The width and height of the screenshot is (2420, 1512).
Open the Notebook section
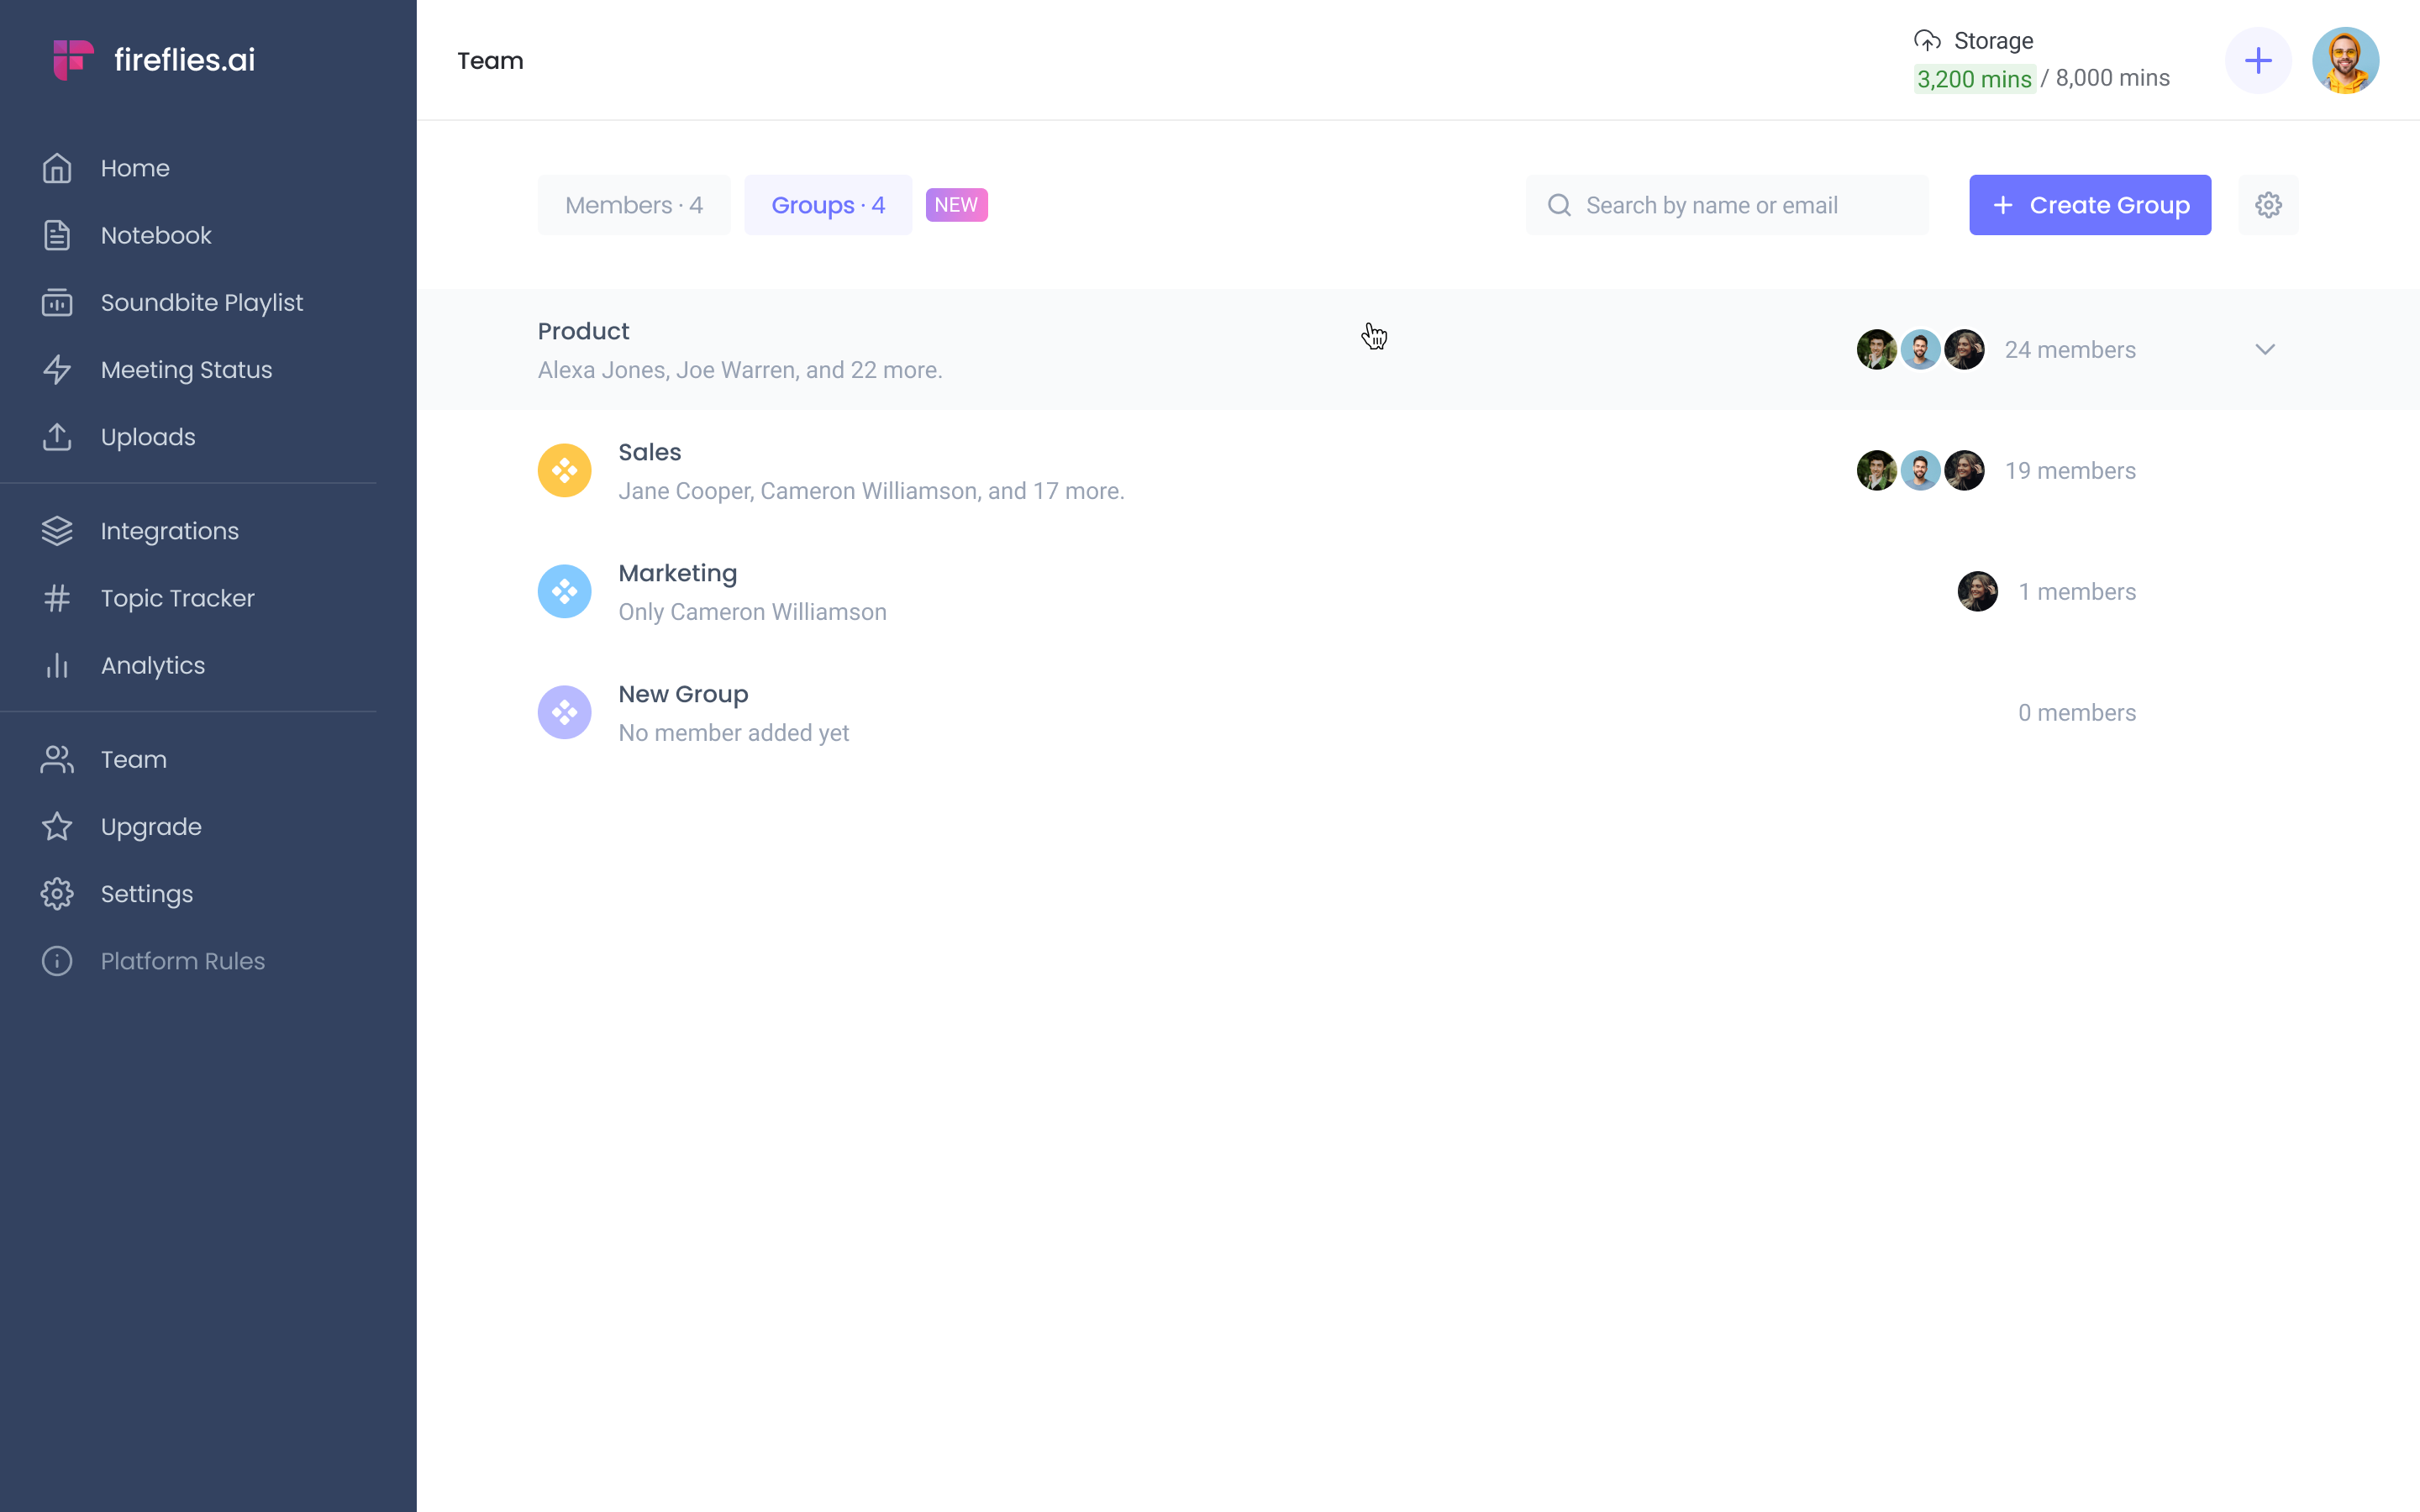pyautogui.click(x=155, y=235)
